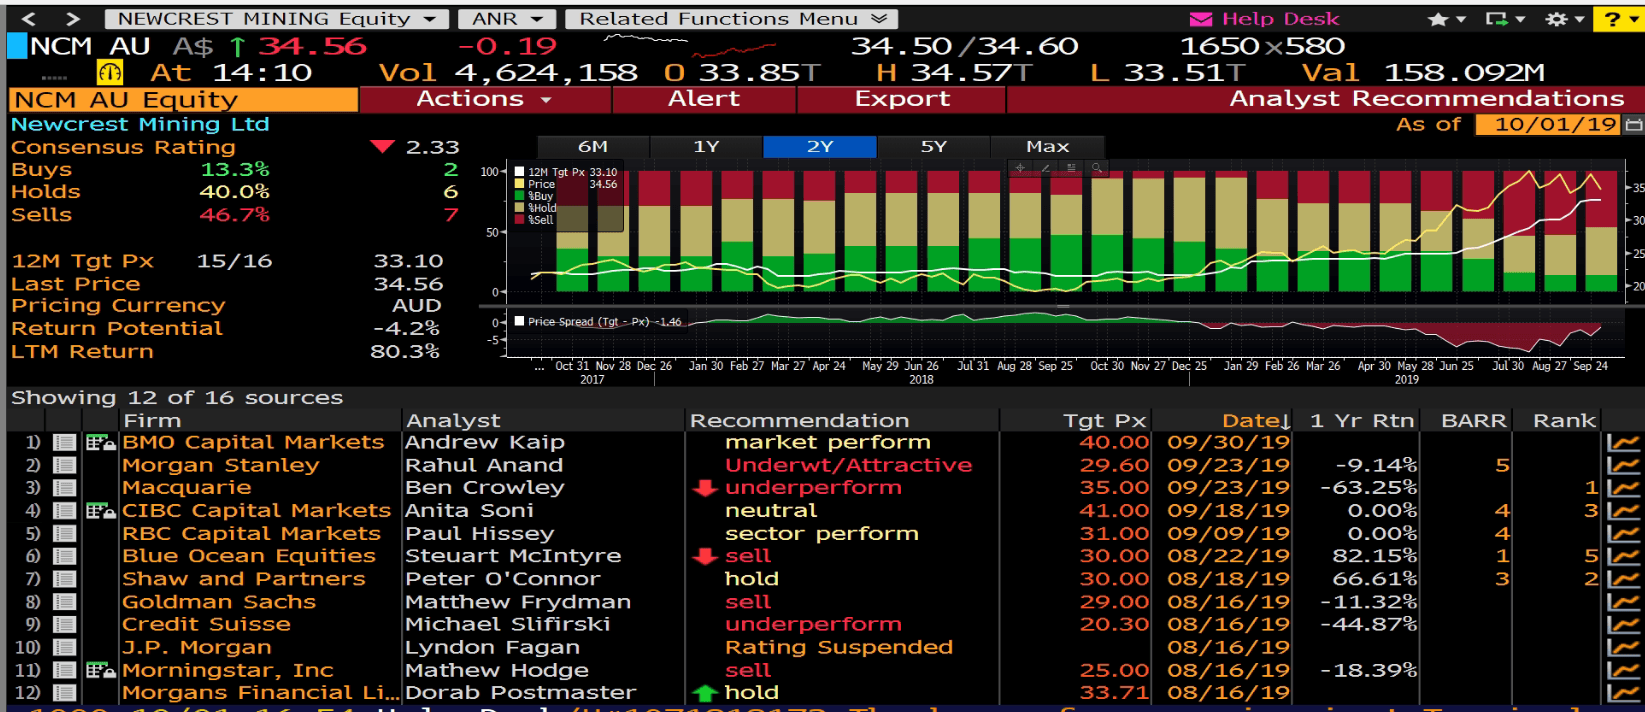
Task: Toggle %Buy series in chart legend
Action: click(x=519, y=196)
